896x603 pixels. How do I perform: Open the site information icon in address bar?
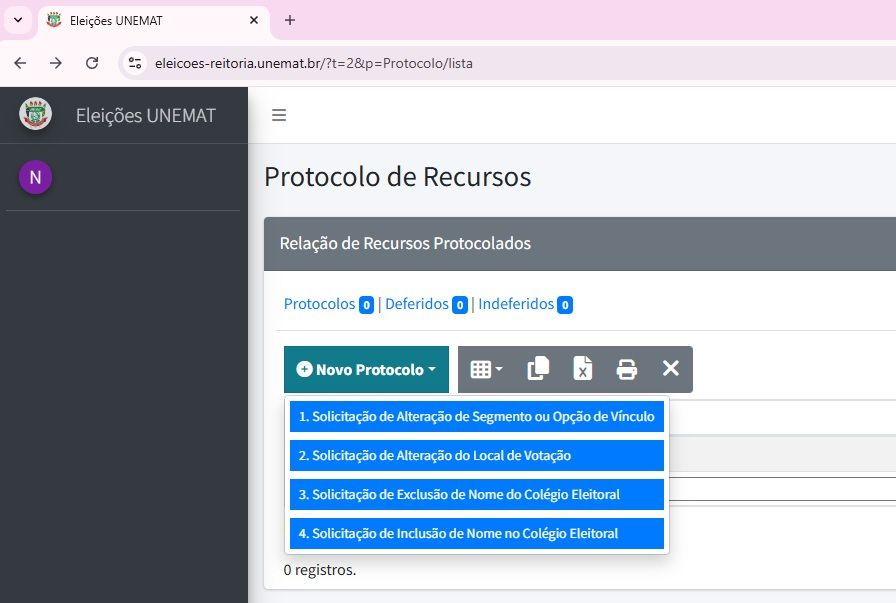click(x=136, y=63)
